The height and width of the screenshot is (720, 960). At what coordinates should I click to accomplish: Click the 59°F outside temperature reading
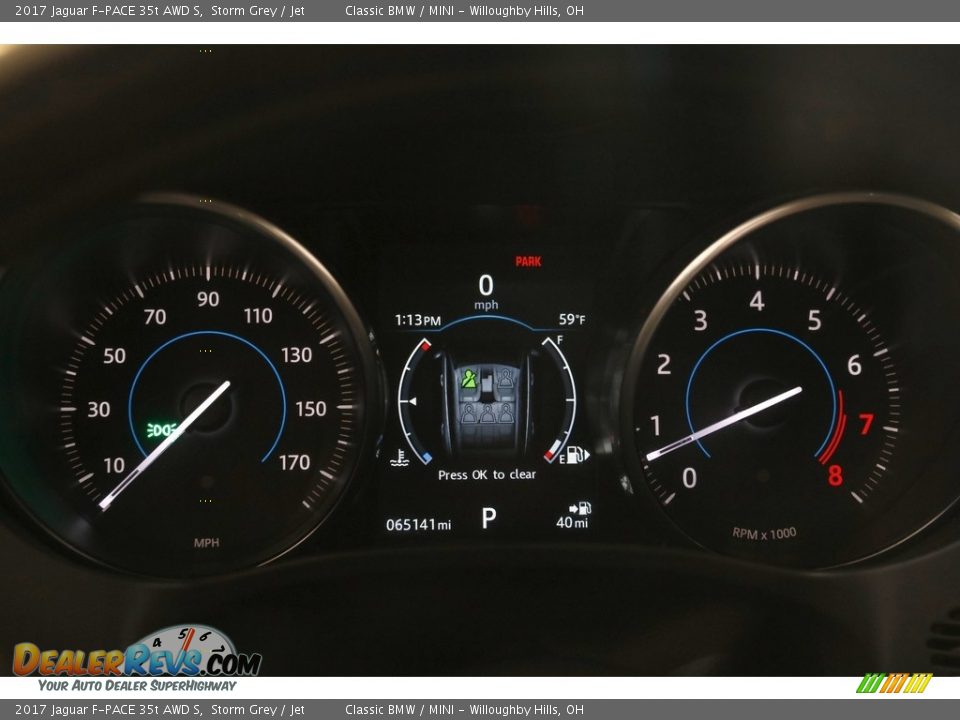coord(572,319)
